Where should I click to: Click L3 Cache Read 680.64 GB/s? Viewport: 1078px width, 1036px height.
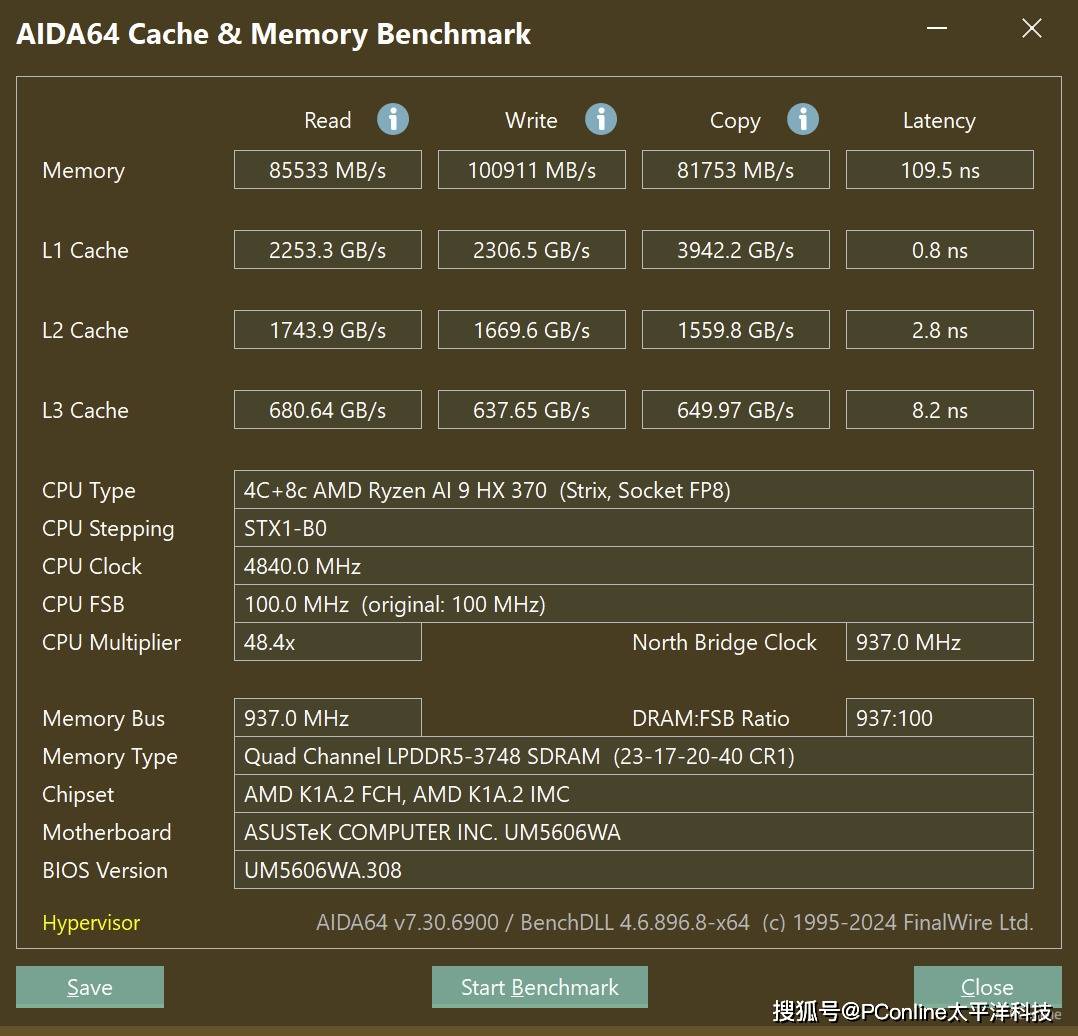tap(328, 410)
